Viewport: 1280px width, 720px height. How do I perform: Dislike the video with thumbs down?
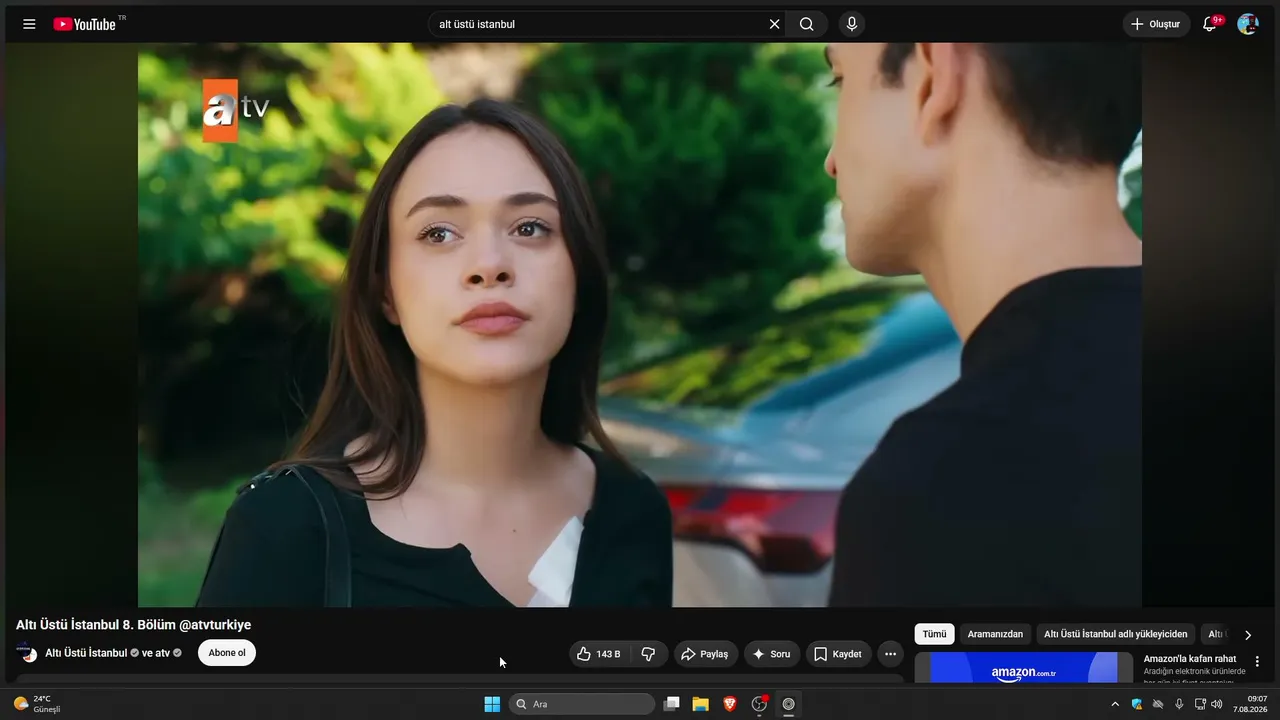point(648,654)
